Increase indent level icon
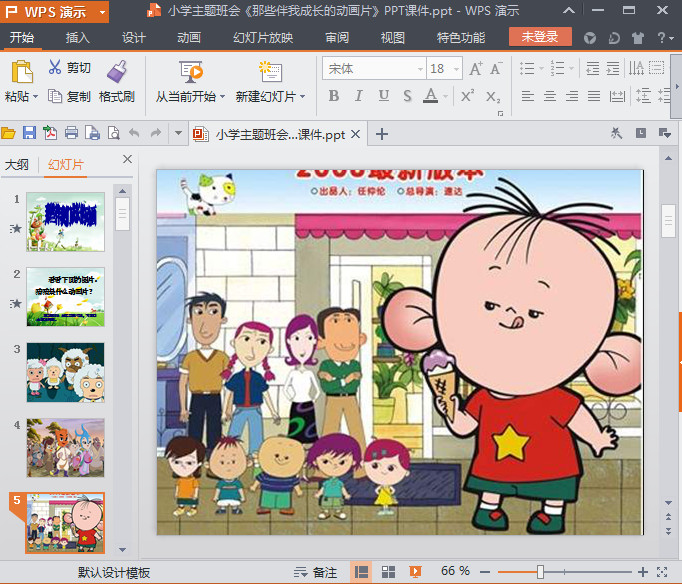The image size is (682, 584). point(613,68)
